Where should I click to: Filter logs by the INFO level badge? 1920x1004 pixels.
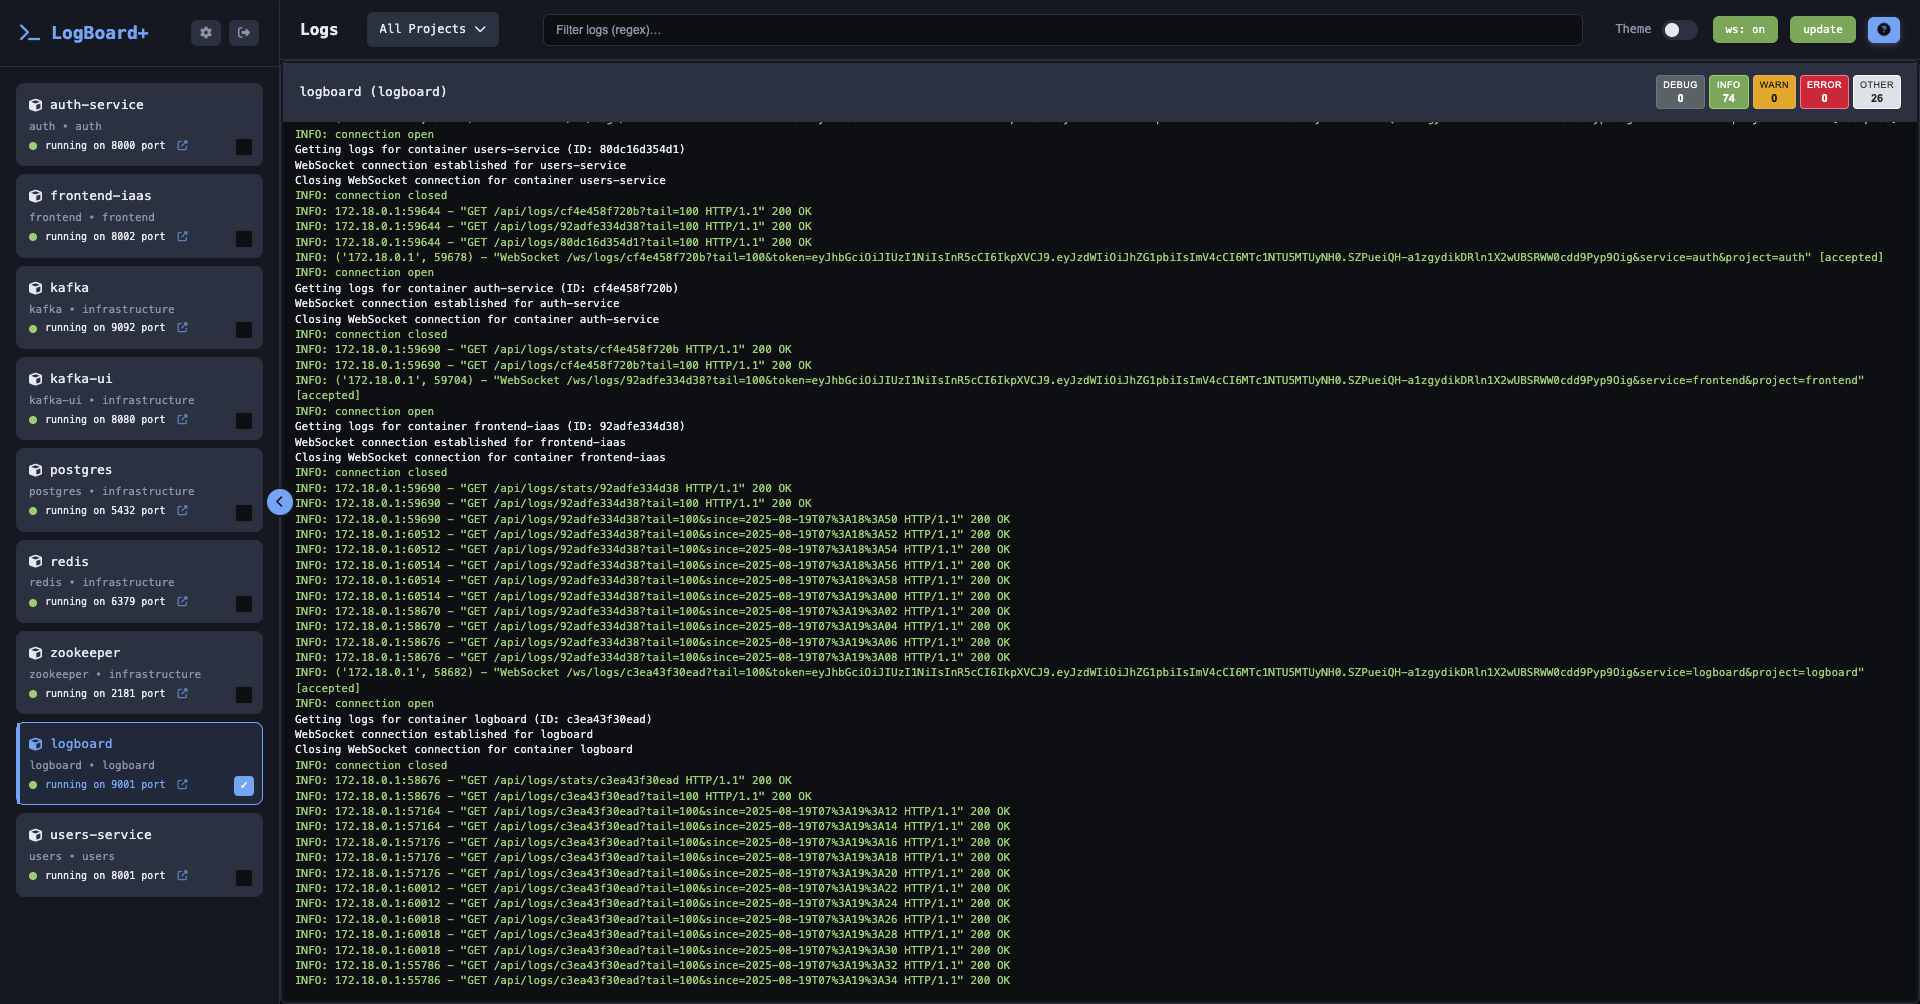1728,92
